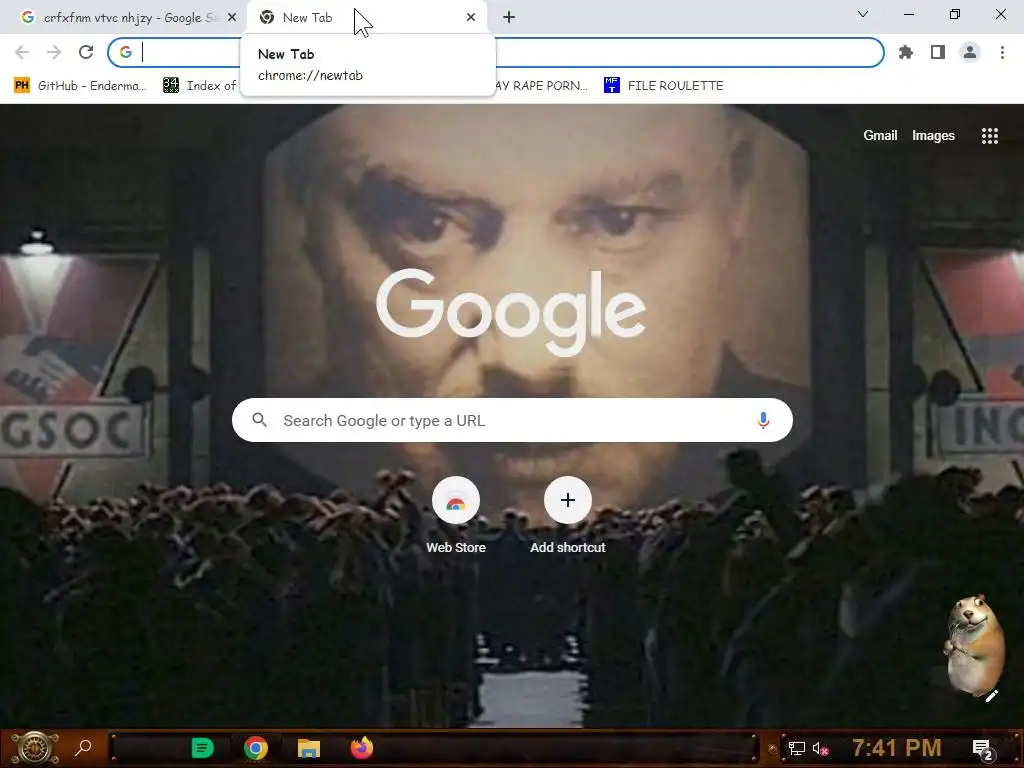The height and width of the screenshot is (768, 1024).
Task: Click the Search Google or type a URL box
Action: point(512,420)
